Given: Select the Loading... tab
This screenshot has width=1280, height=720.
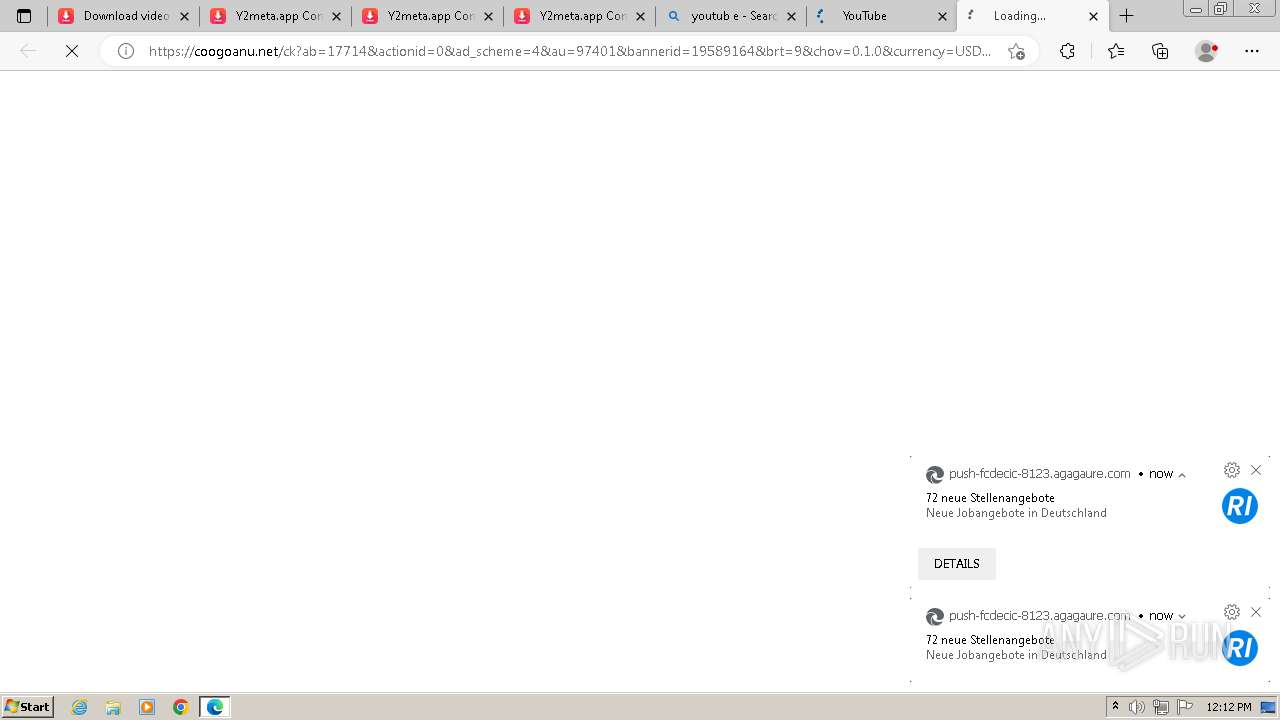Looking at the screenshot, I should pos(1033,16).
